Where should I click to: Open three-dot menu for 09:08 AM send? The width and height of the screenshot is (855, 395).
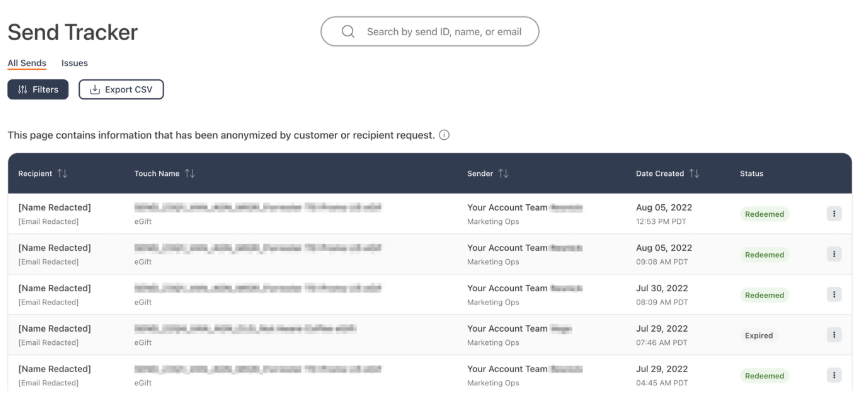(x=834, y=254)
